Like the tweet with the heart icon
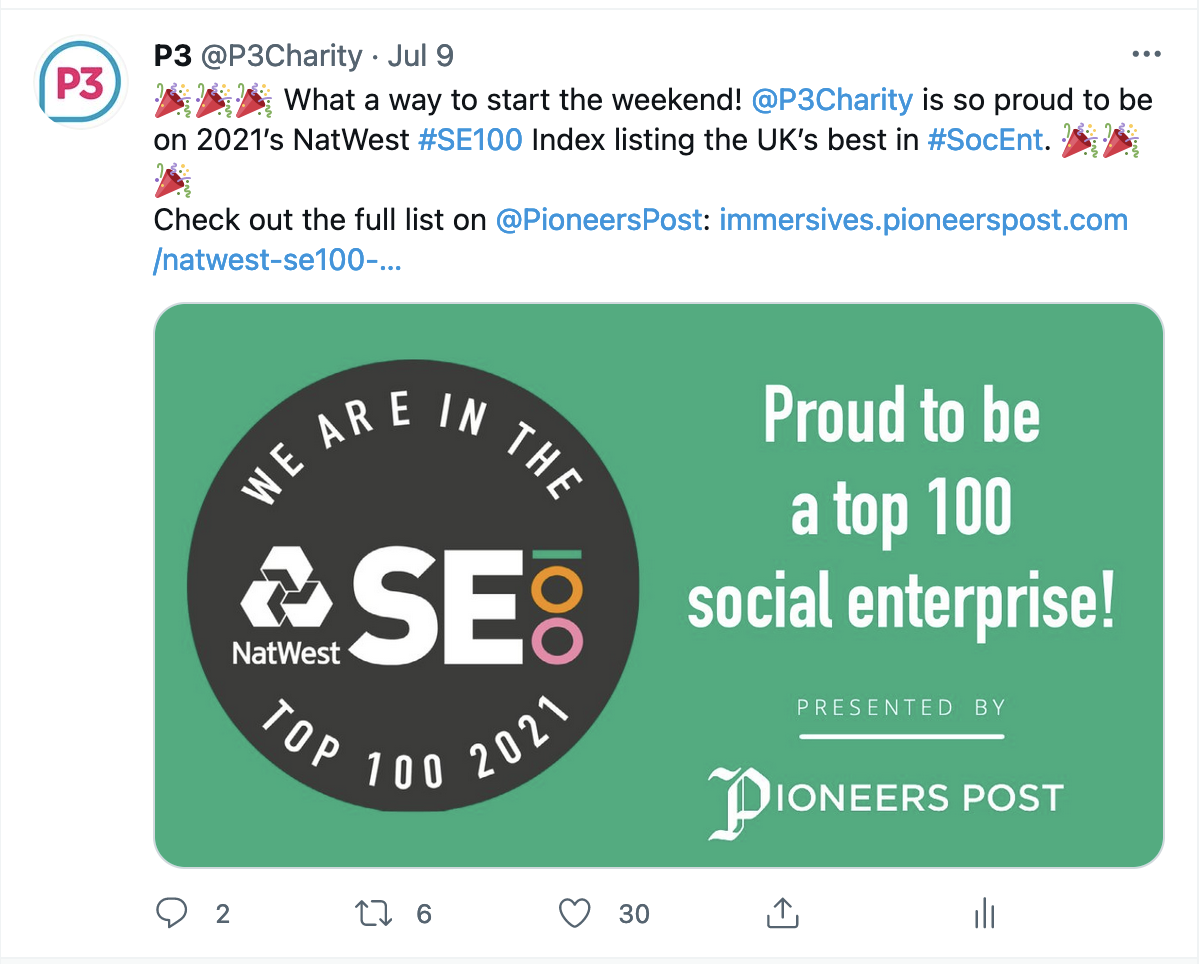1204x964 pixels. click(574, 912)
